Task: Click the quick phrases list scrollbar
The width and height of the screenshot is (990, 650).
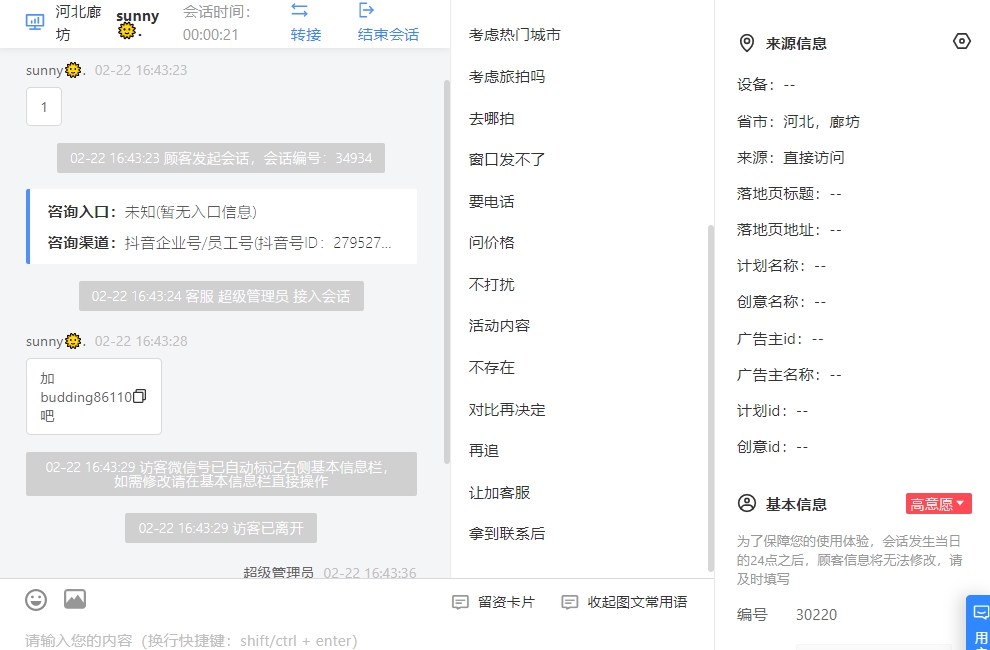Action: coord(710,398)
